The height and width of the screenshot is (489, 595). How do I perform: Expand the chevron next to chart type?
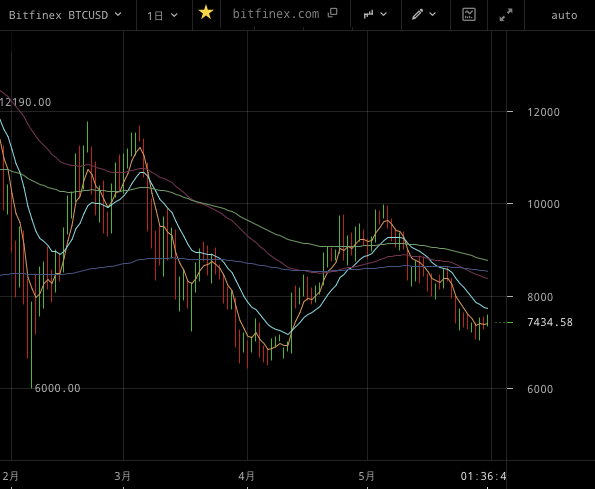pyautogui.click(x=384, y=14)
